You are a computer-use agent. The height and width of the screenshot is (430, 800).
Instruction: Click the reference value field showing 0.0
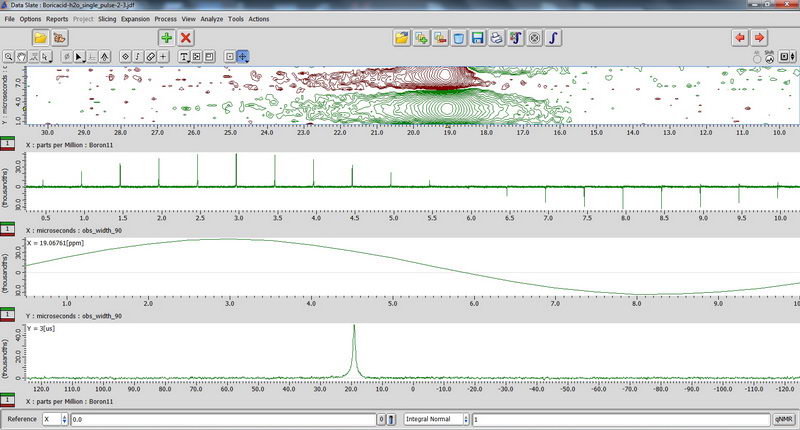pyautogui.click(x=222, y=420)
